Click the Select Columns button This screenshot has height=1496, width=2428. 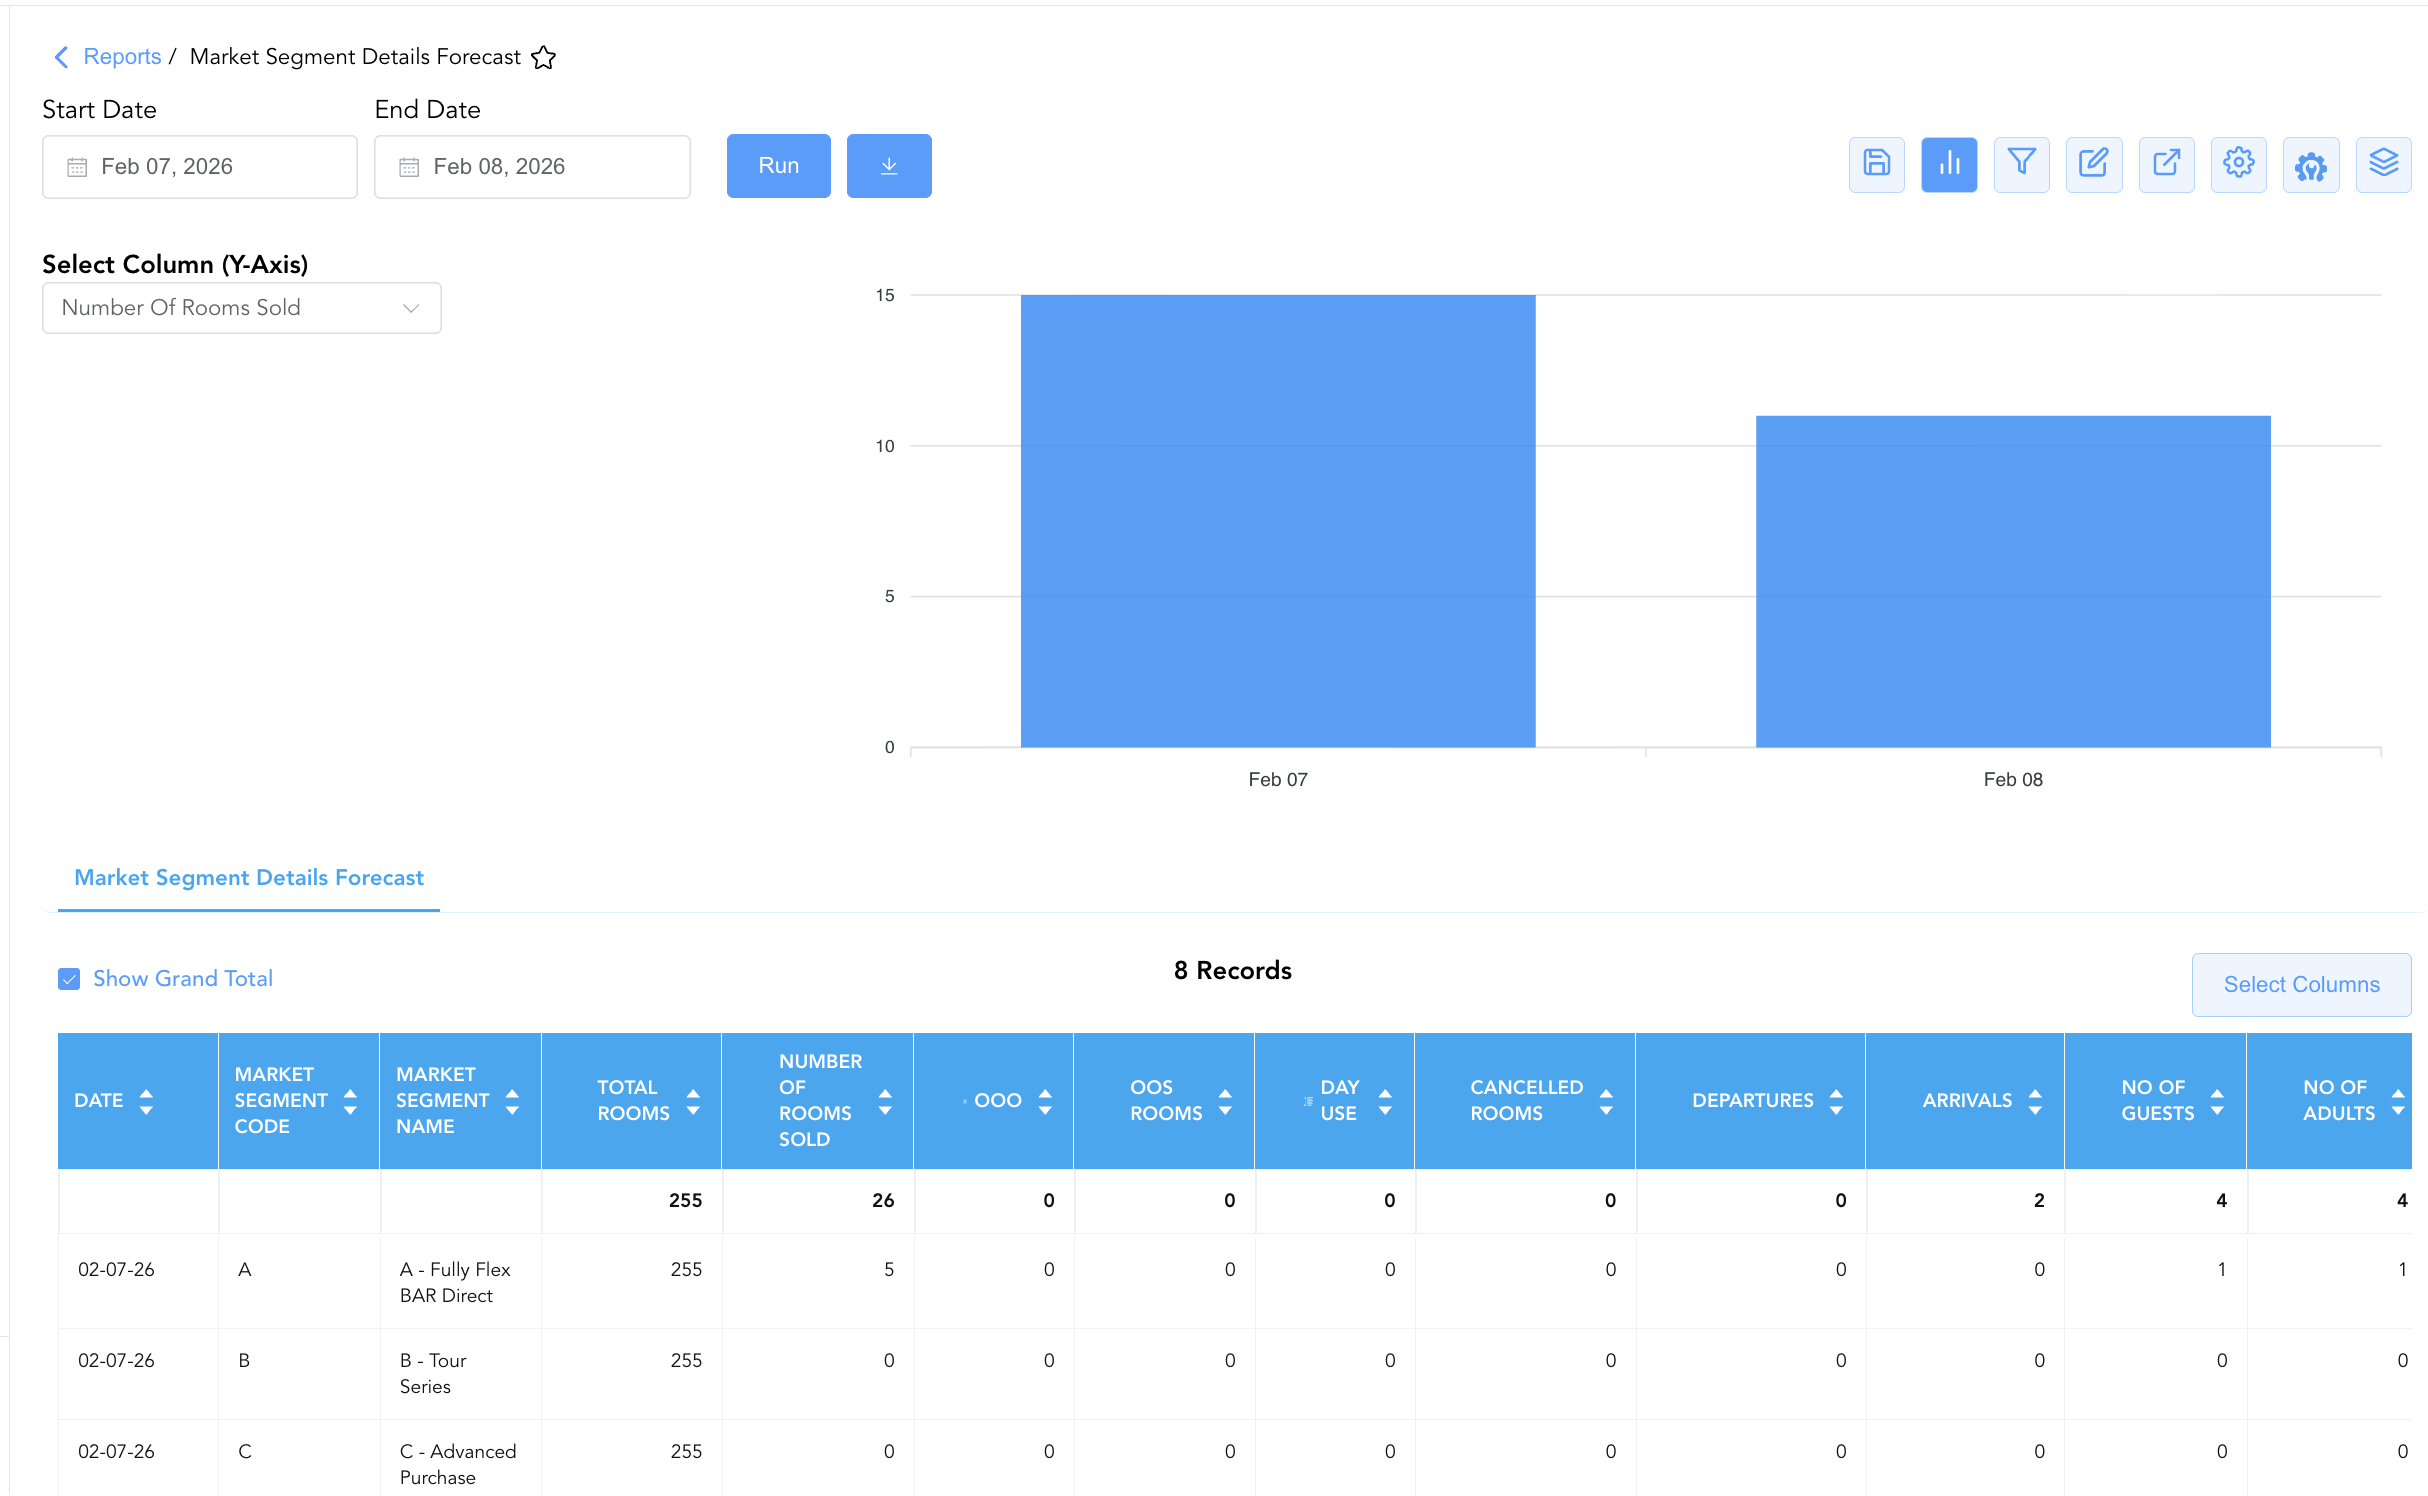2301,985
